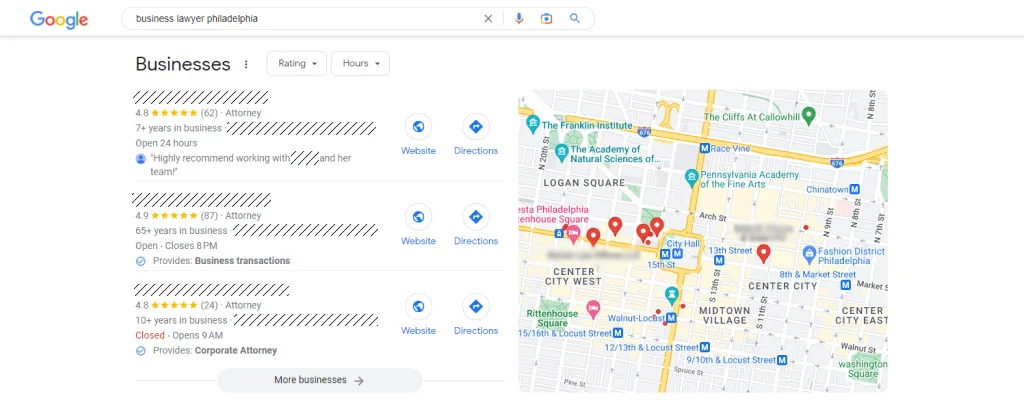
Task: Get Directions to the 24-review attorney
Action: 476,314
